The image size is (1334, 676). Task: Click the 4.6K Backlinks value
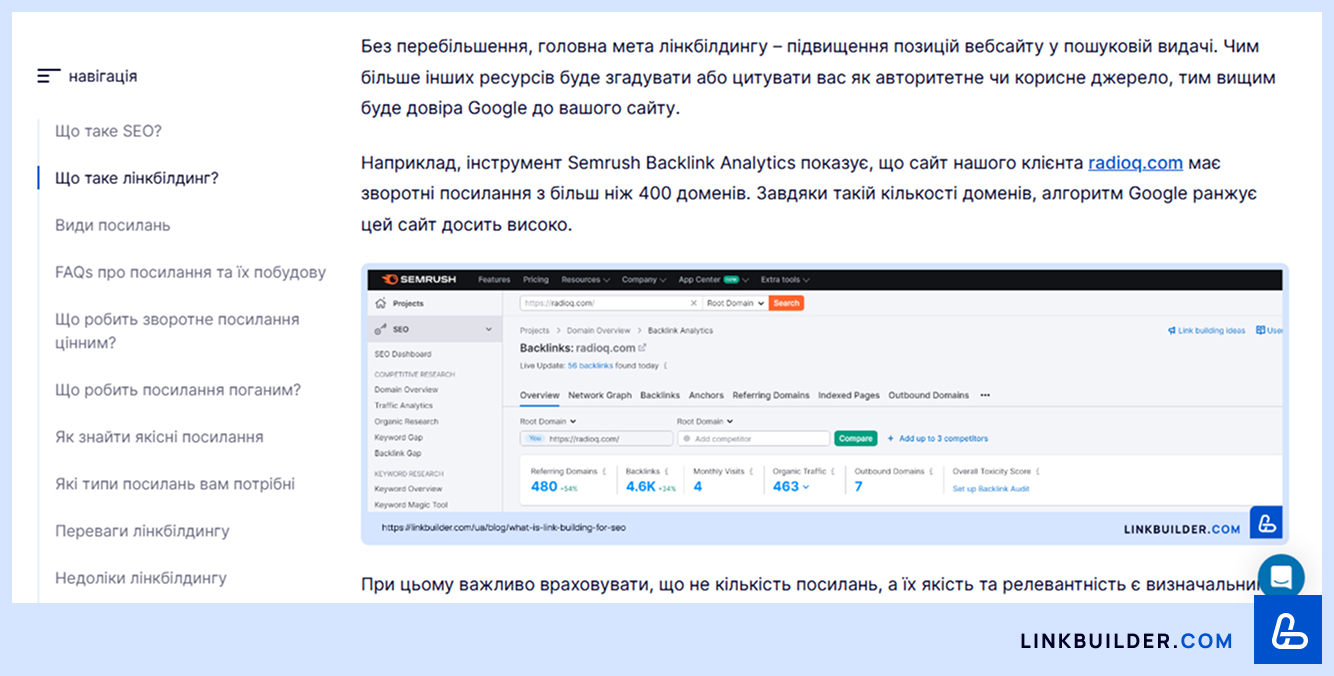[641, 486]
